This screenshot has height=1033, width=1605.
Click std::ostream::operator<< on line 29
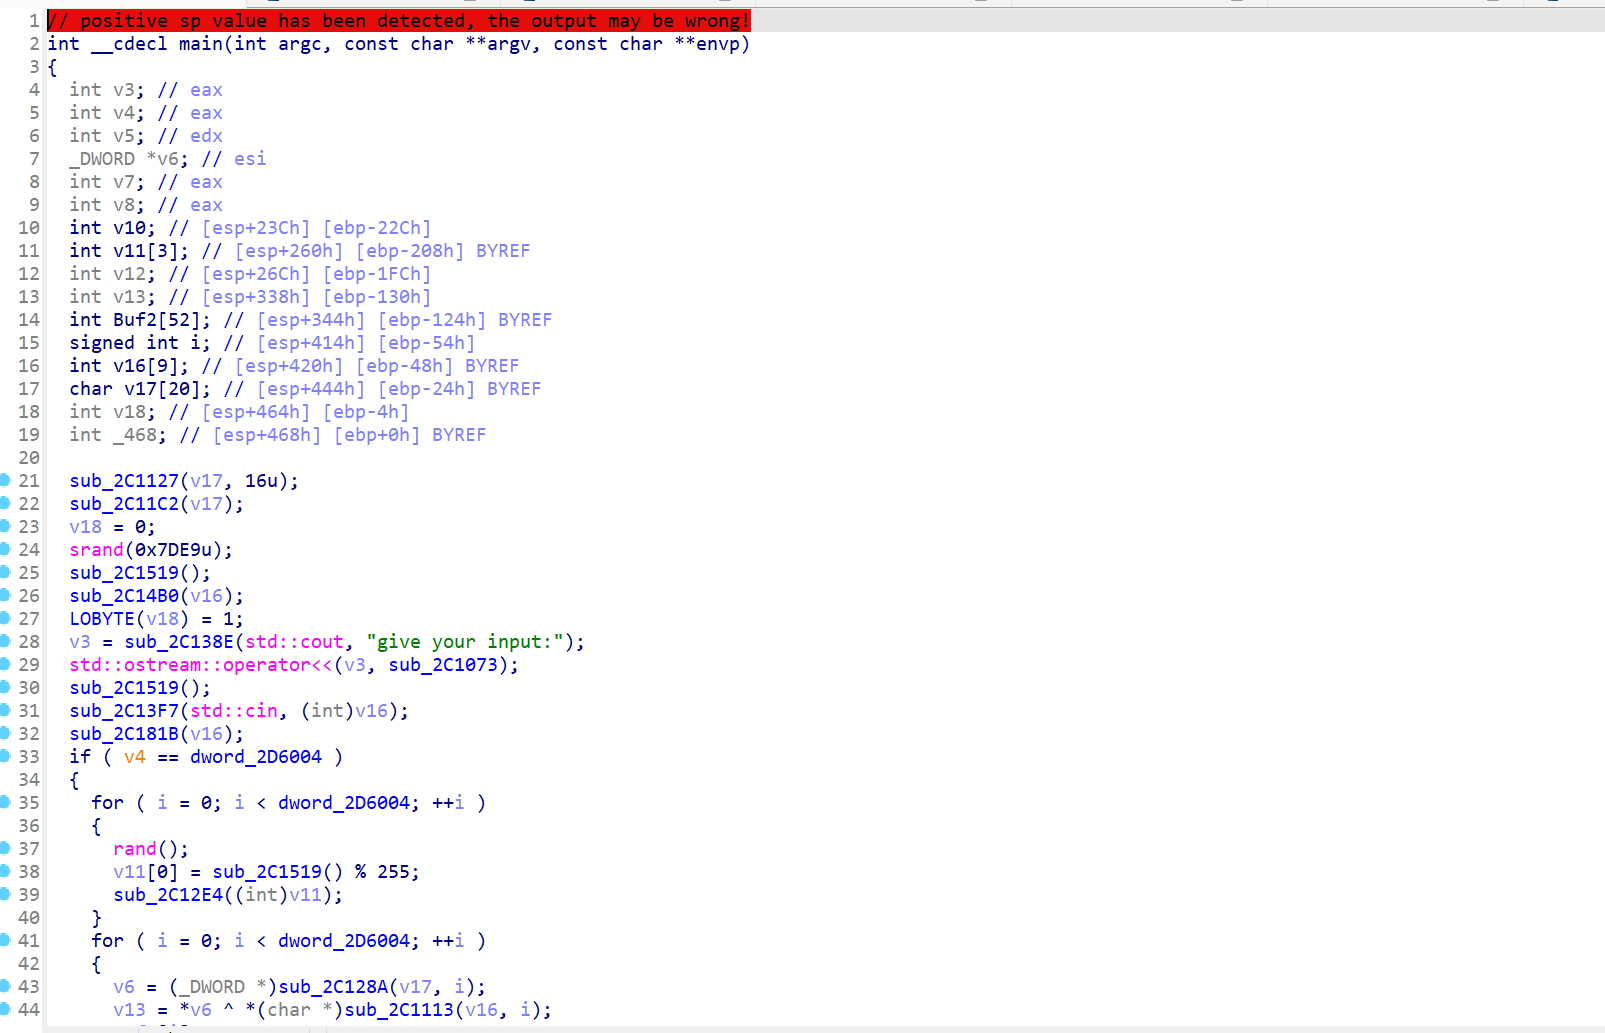[x=201, y=665]
